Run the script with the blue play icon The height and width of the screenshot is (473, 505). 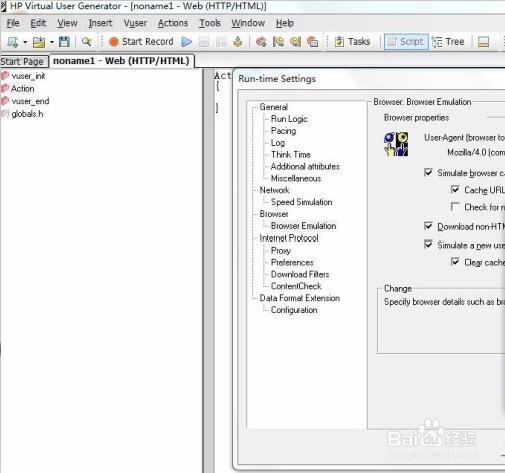pos(187,42)
